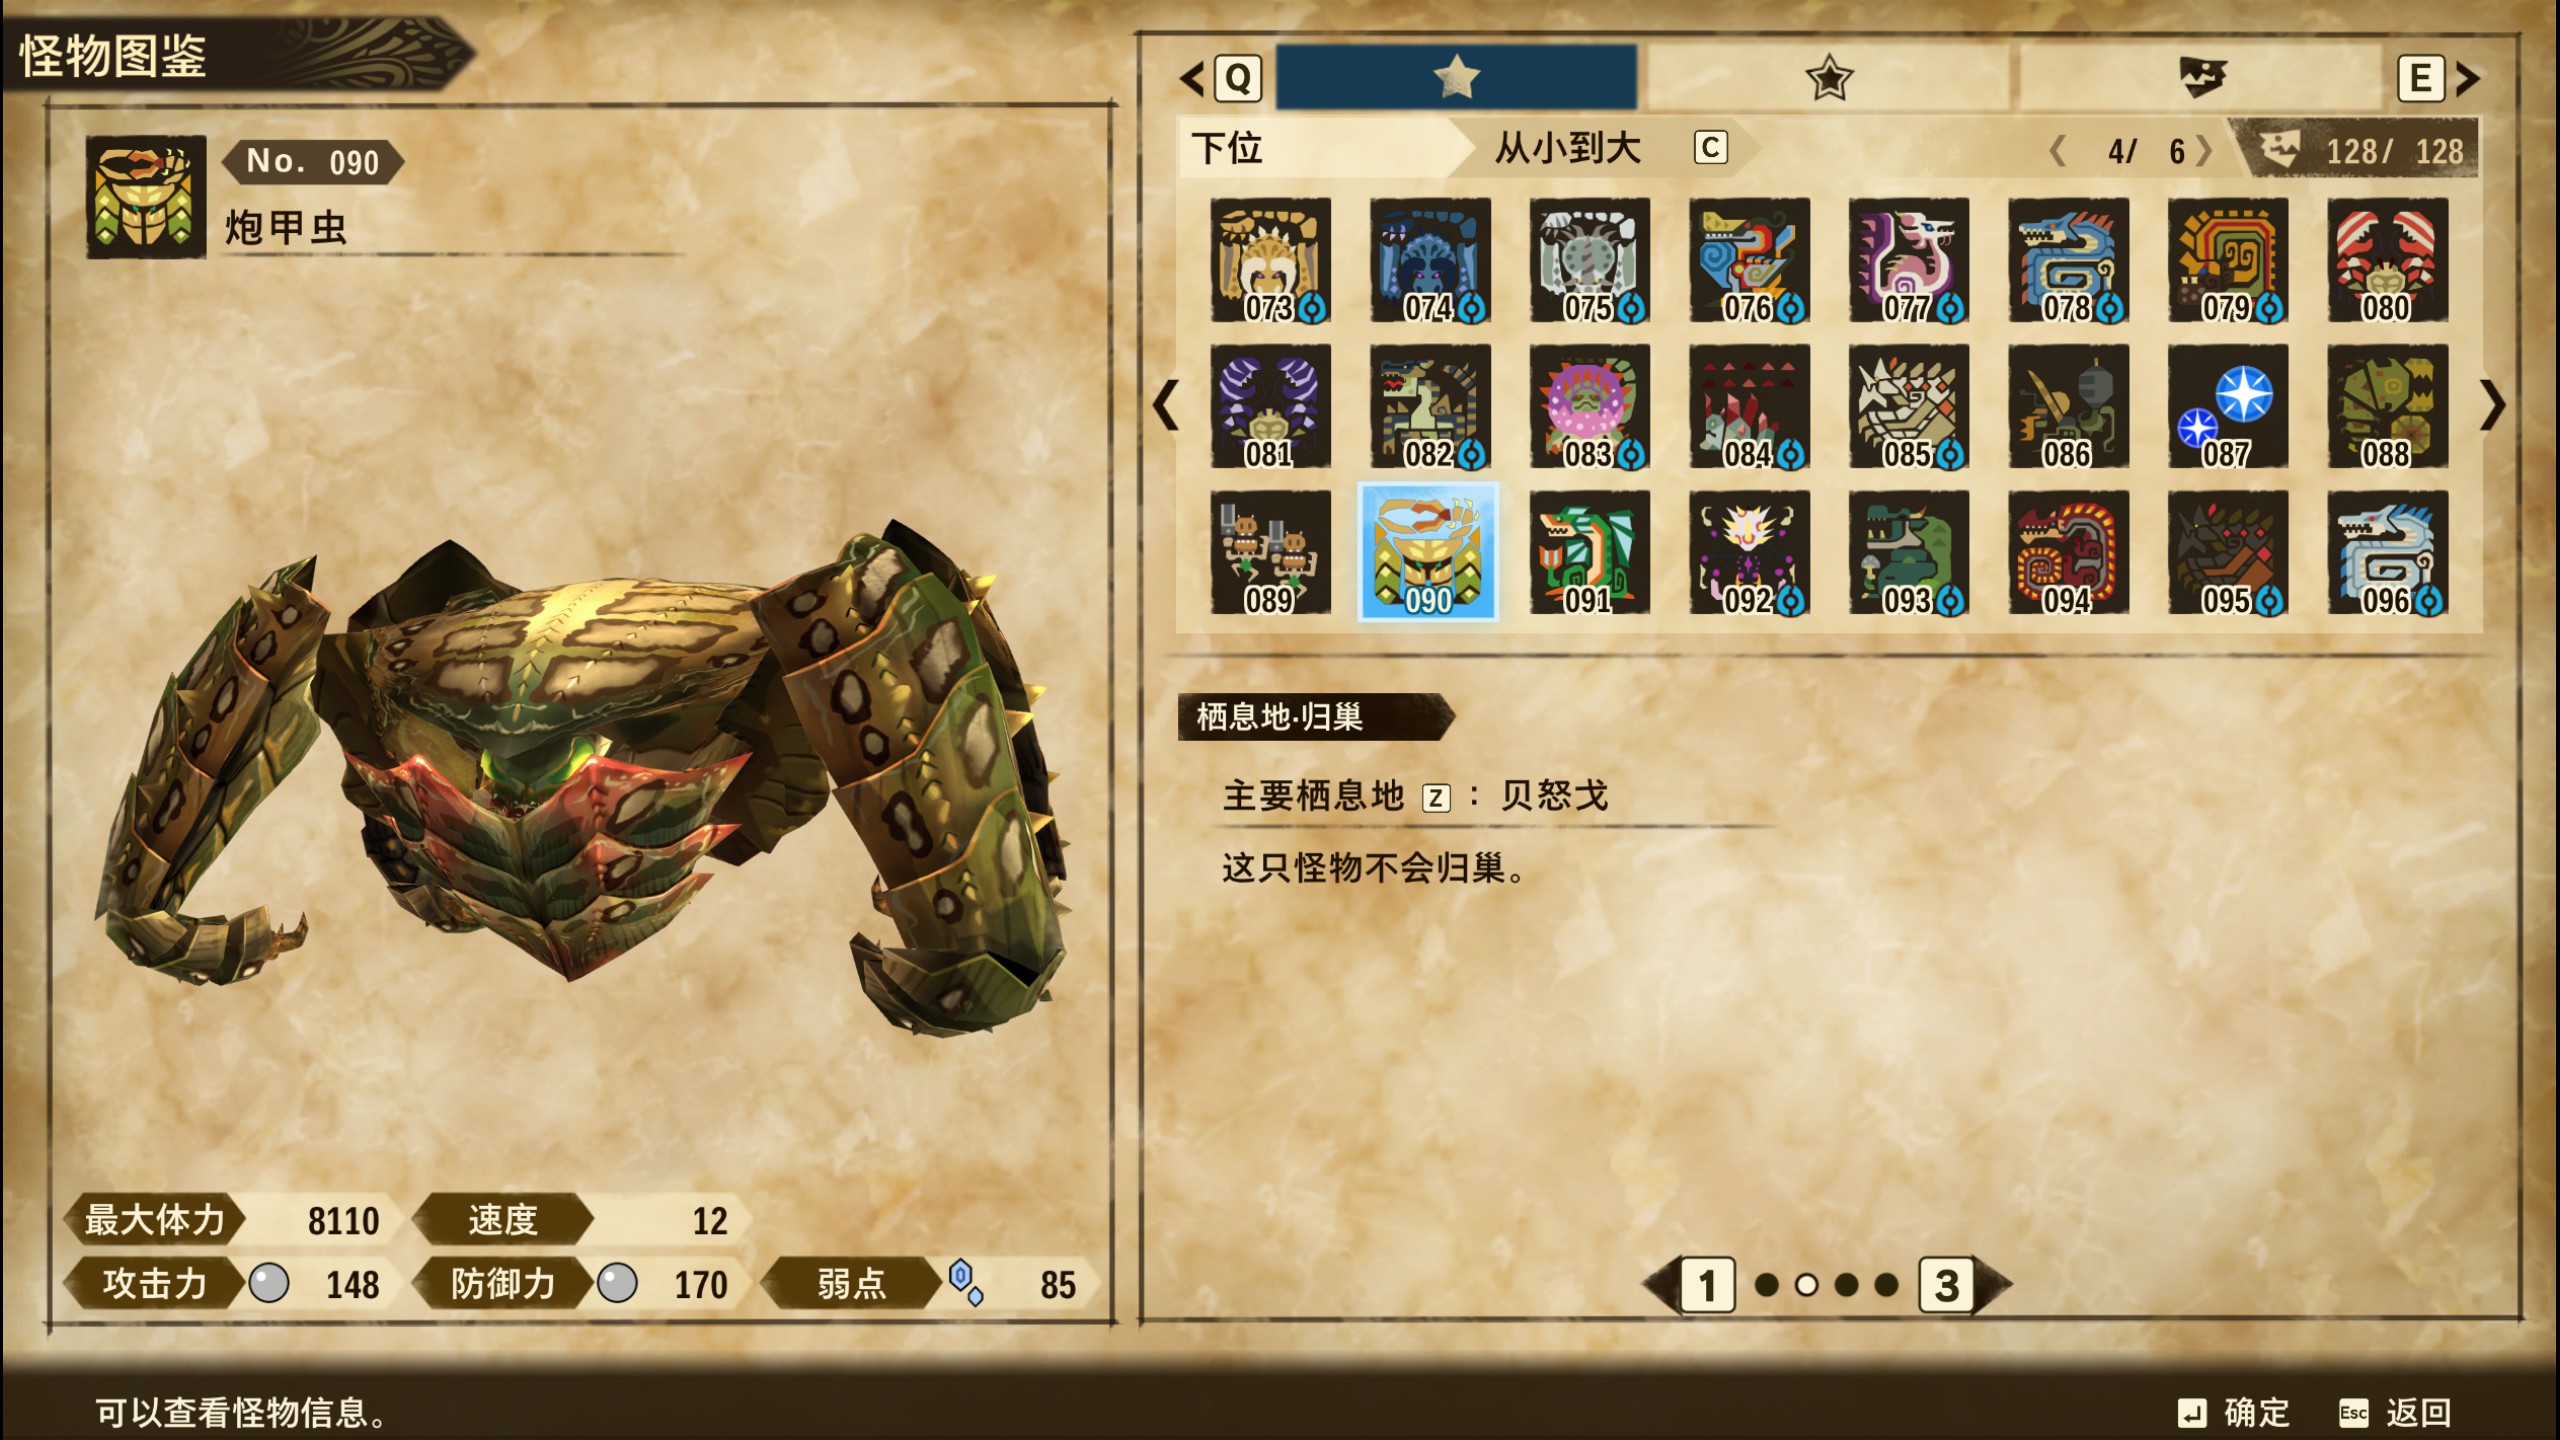Switch to the outlined star tab

(1828, 77)
